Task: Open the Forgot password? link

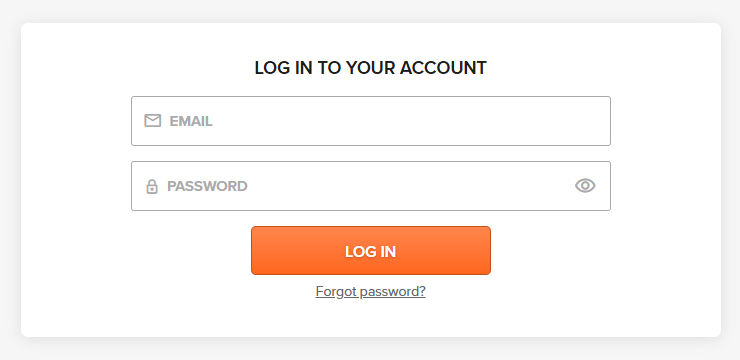Action: pos(370,292)
